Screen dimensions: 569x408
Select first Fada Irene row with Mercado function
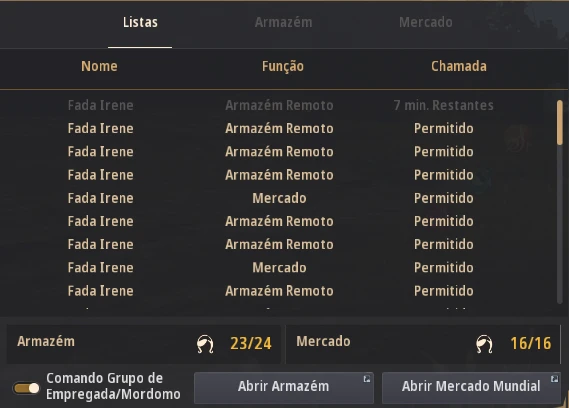click(278, 198)
